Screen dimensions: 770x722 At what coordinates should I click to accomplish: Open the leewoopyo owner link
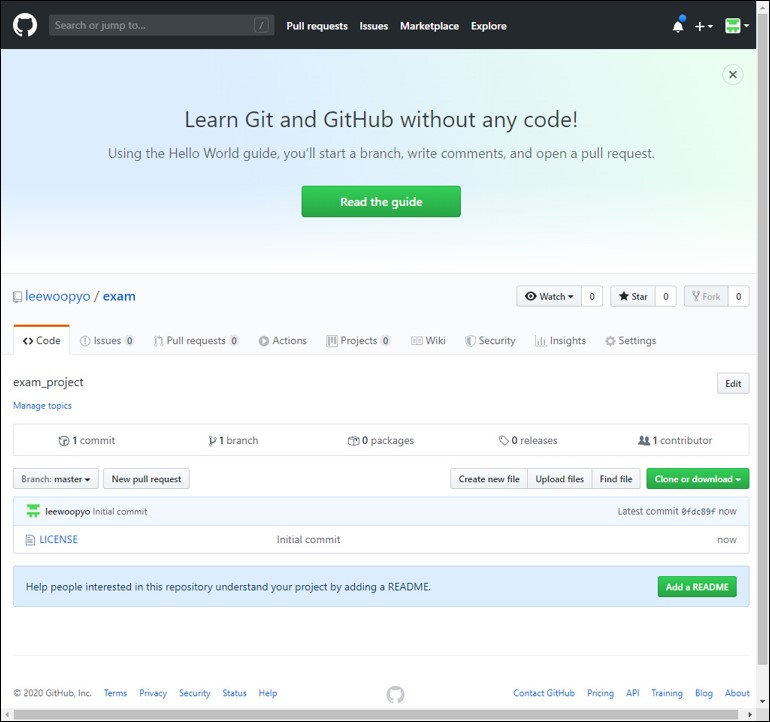coord(57,296)
